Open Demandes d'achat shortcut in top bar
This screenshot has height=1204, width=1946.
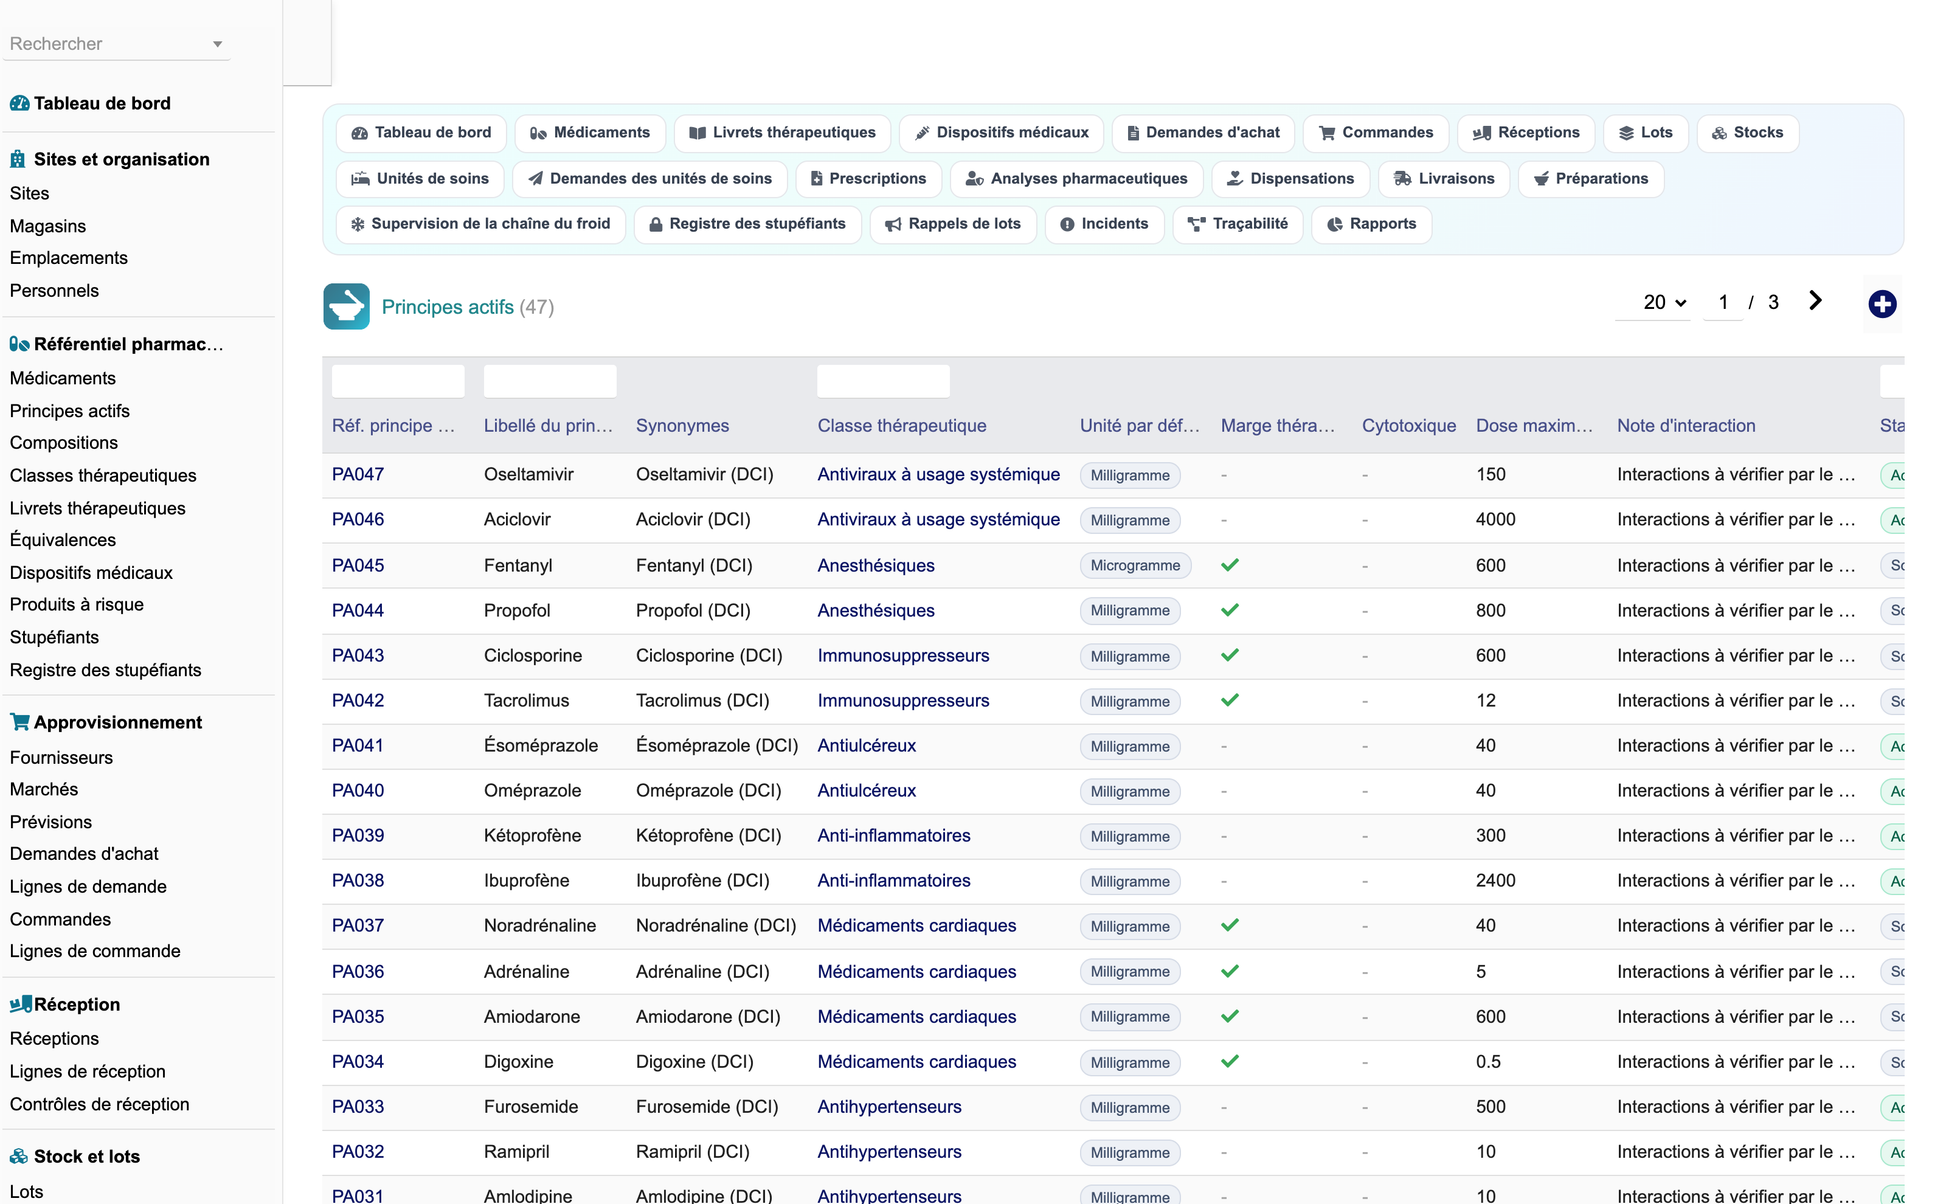pyautogui.click(x=1203, y=133)
